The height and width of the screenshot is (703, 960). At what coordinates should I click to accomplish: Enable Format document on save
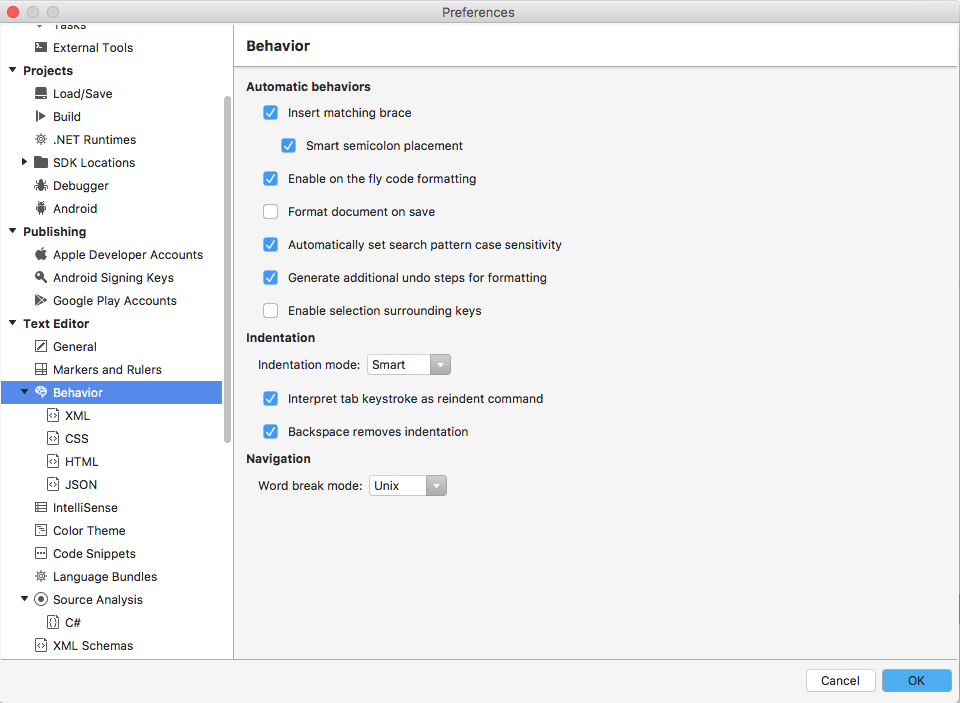[271, 211]
